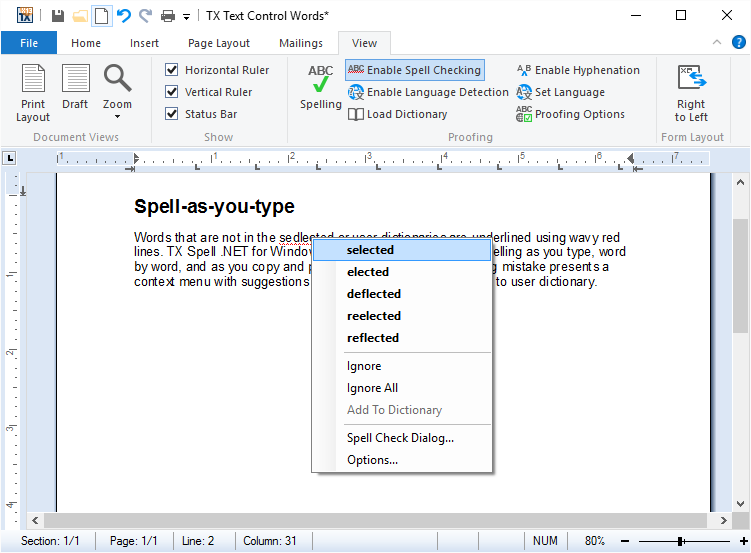Screen dimensions: 751x553
Task: Collapse the ribbon using the chevron
Action: click(716, 43)
